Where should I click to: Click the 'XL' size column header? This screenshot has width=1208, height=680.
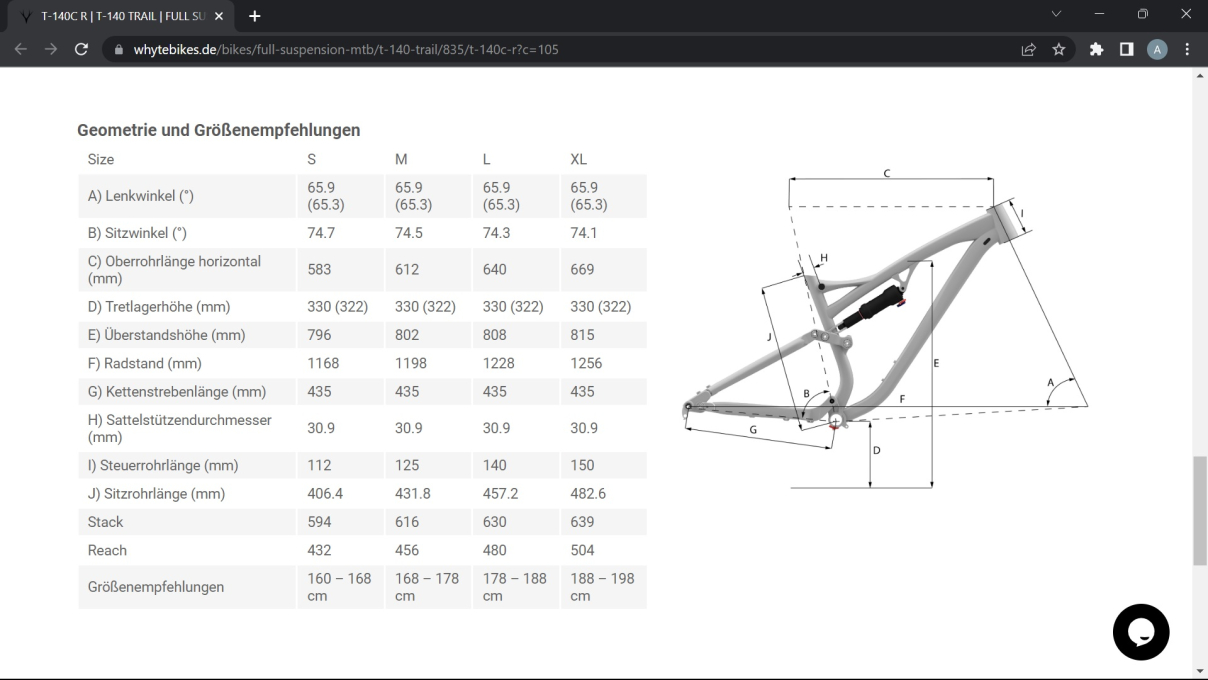pos(579,159)
